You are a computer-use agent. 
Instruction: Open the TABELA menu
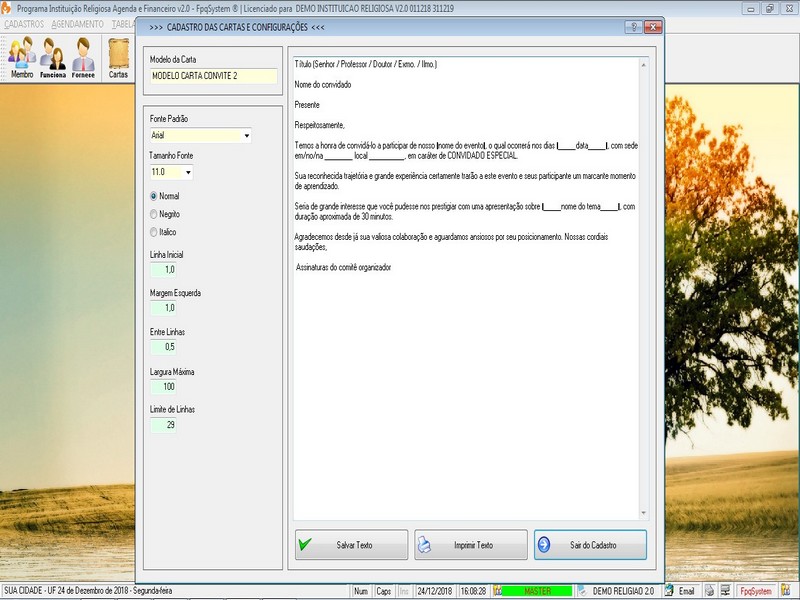[x=123, y=24]
